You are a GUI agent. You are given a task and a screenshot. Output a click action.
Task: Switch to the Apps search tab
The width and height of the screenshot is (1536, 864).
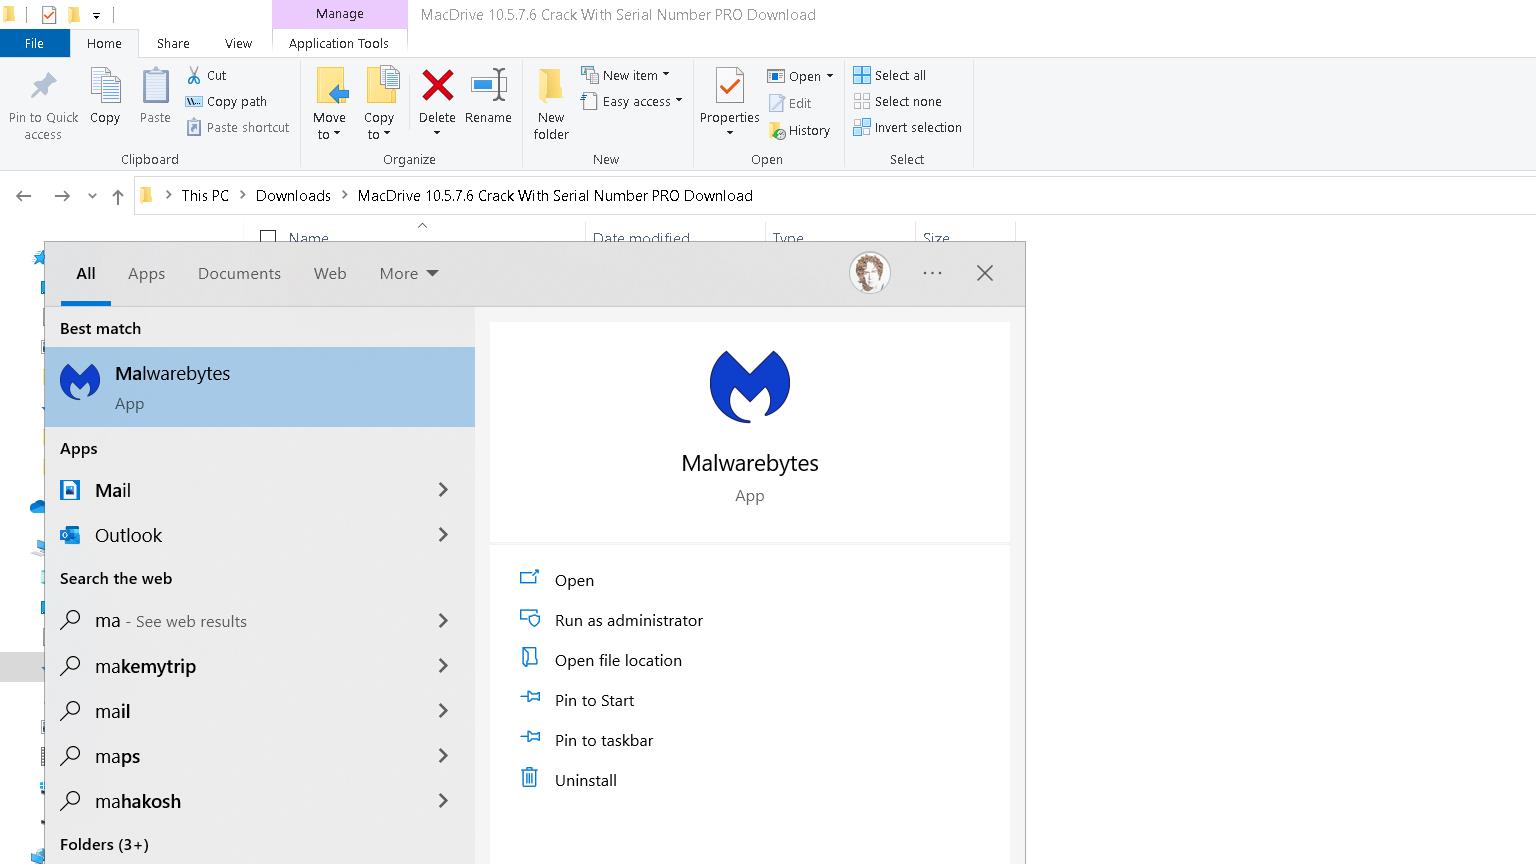click(146, 273)
